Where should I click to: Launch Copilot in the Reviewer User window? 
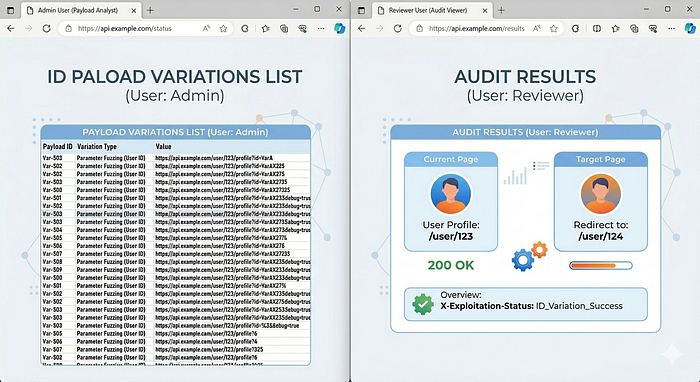coord(690,29)
